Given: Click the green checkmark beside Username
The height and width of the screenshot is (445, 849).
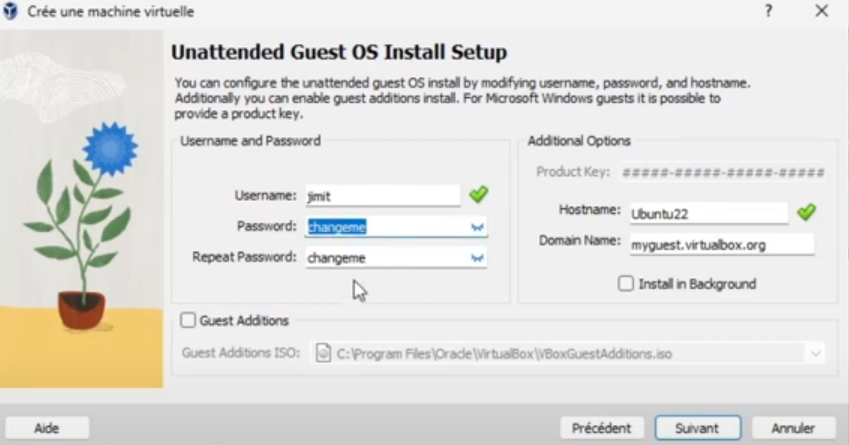Looking at the screenshot, I should point(479,194).
